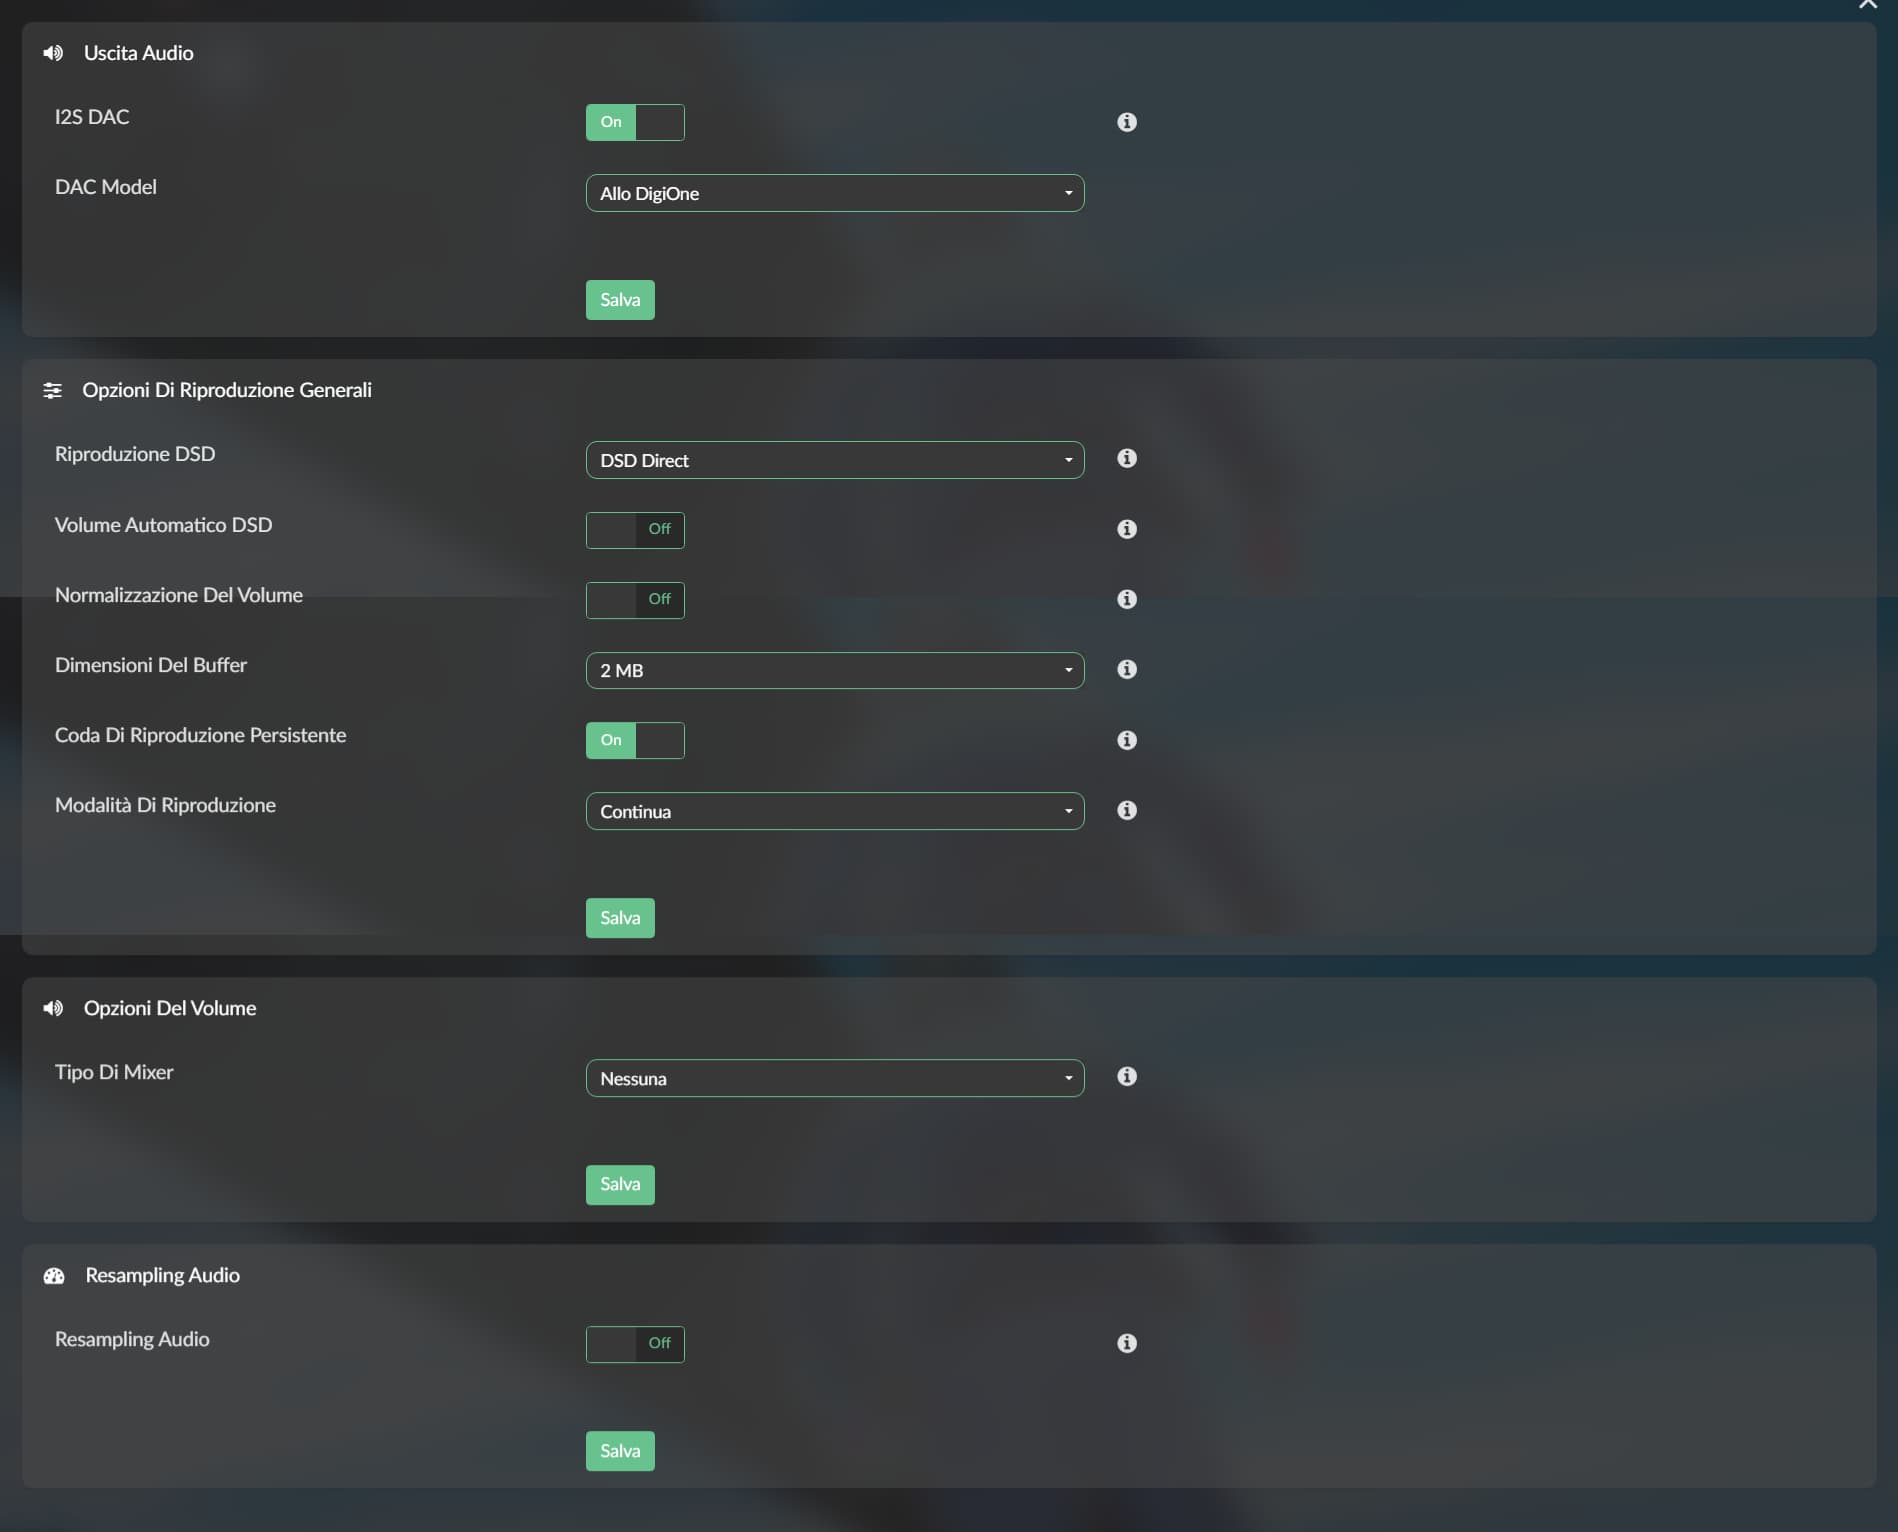The height and width of the screenshot is (1532, 1898).
Task: Open info icon for Volume Automatico DSD
Action: pyautogui.click(x=1126, y=529)
